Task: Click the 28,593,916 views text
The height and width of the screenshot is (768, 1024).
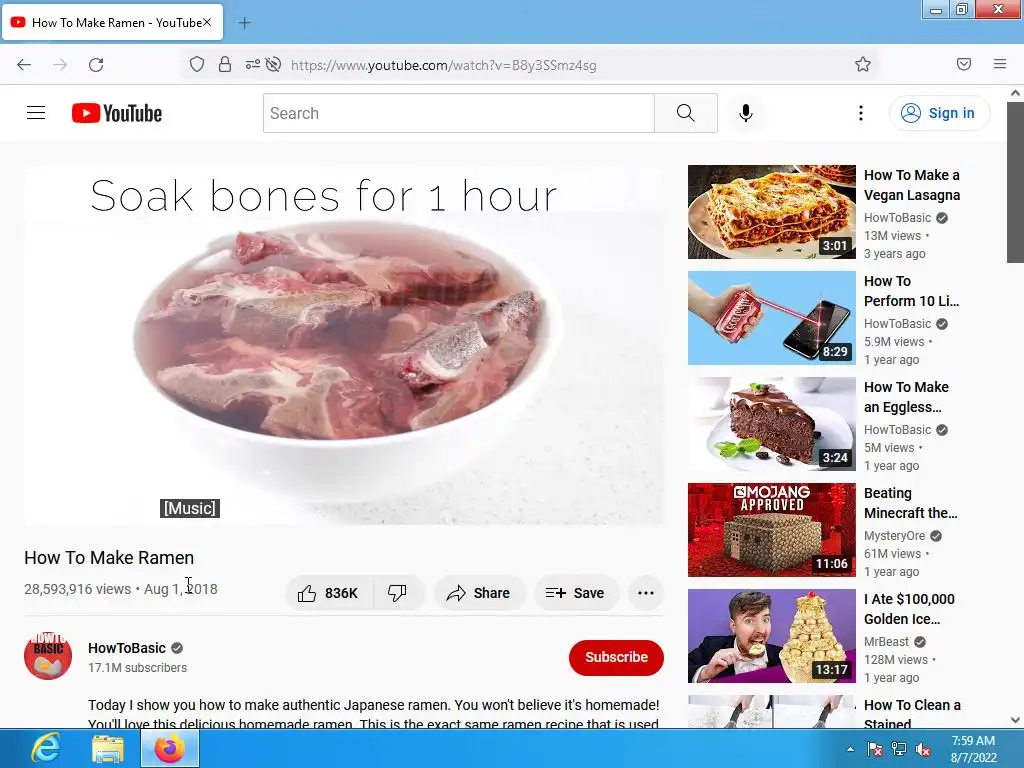Action: pyautogui.click(x=78, y=589)
